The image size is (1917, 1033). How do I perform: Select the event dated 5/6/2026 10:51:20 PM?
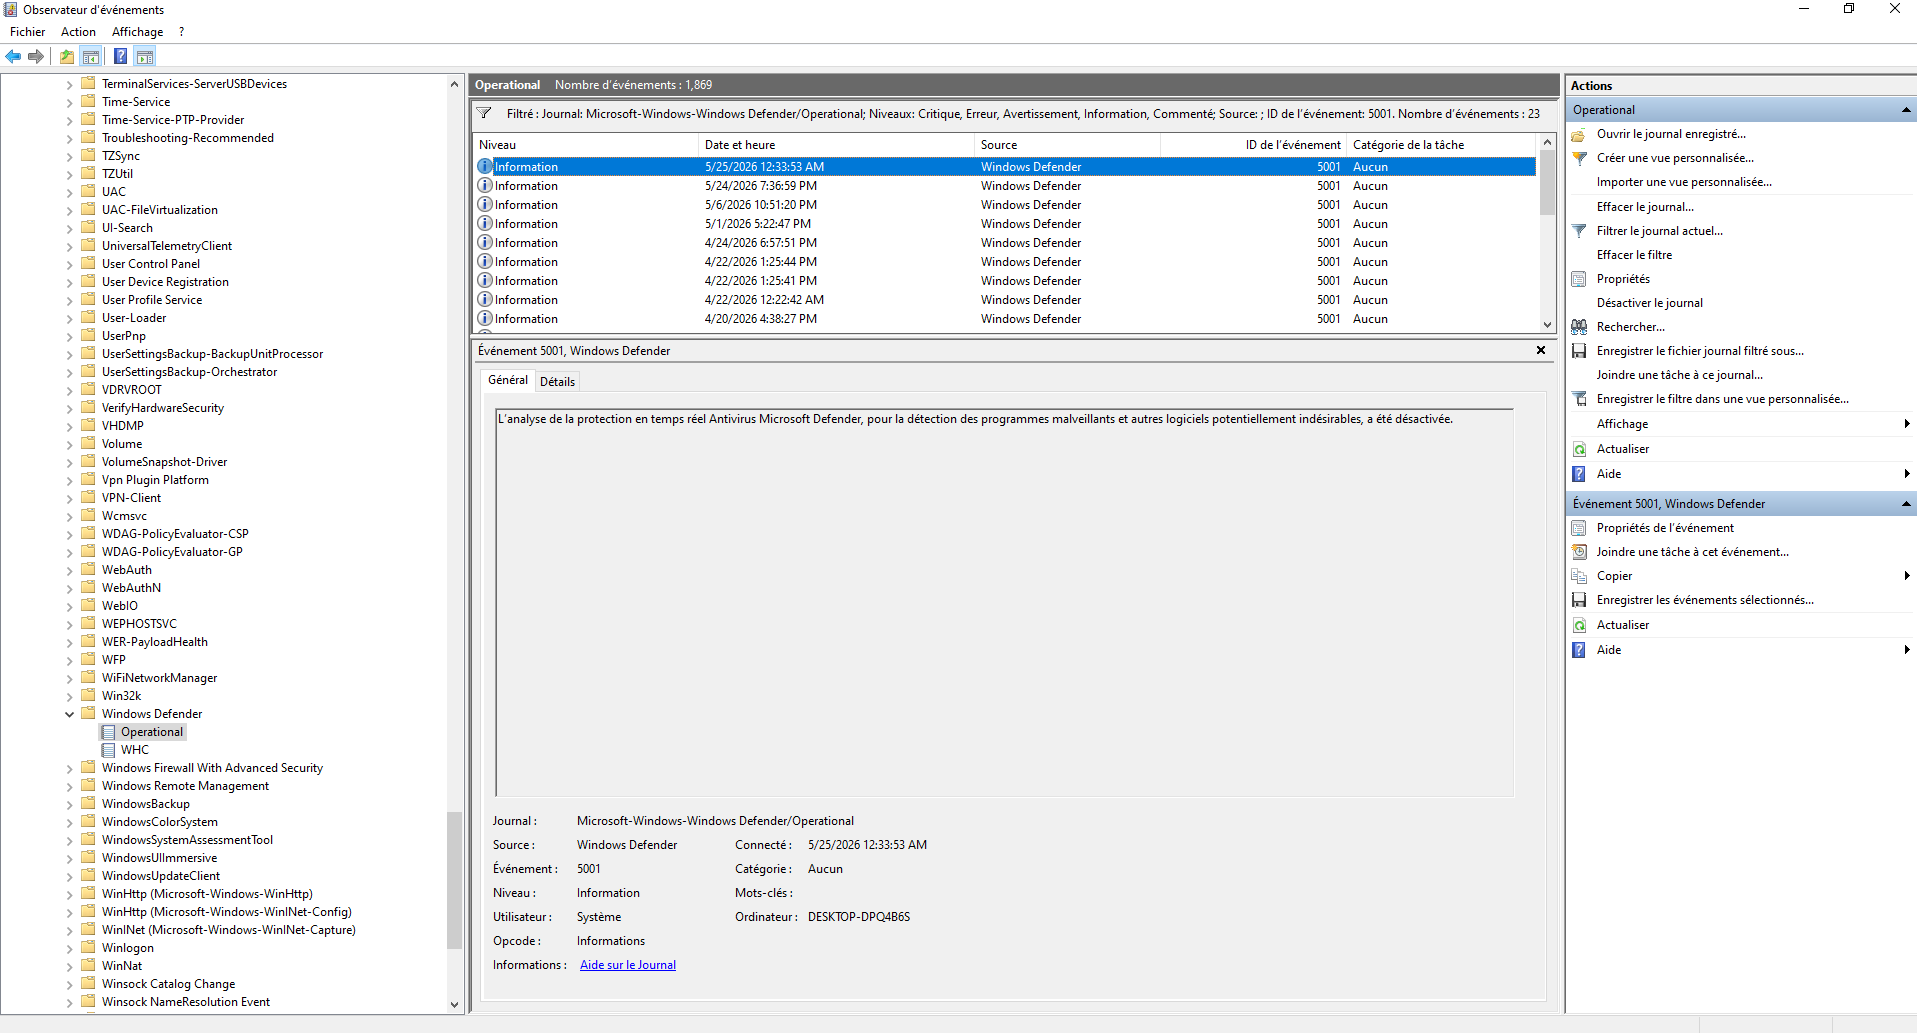tap(1005, 205)
